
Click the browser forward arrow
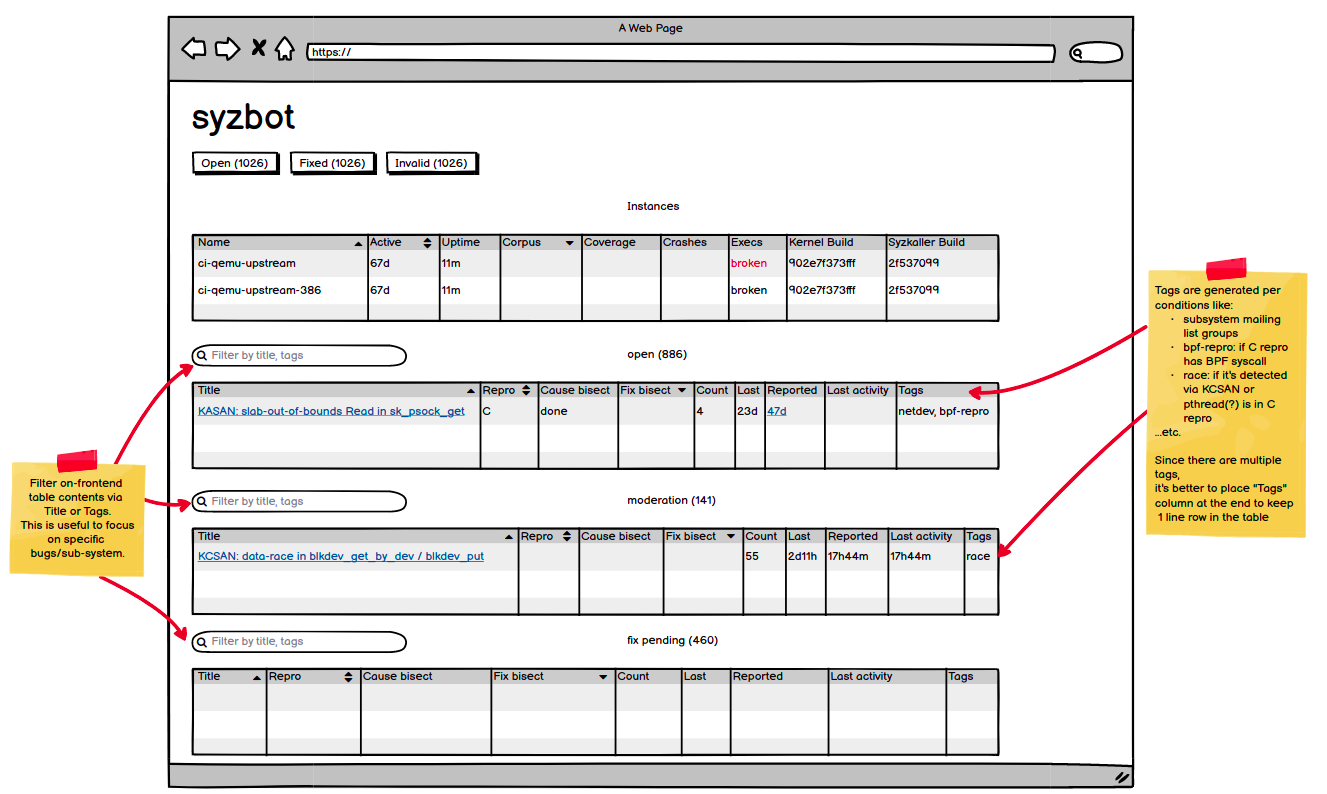coord(228,48)
